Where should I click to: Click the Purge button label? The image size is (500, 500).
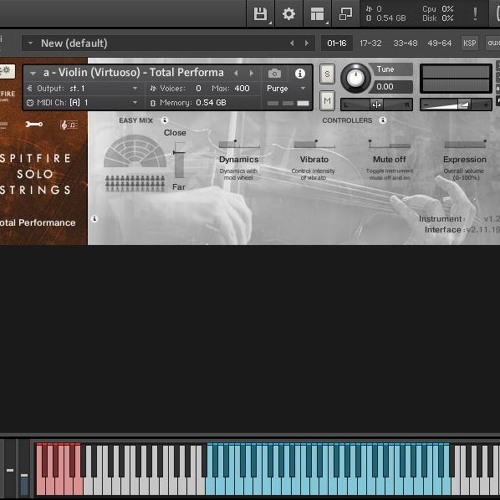[277, 88]
